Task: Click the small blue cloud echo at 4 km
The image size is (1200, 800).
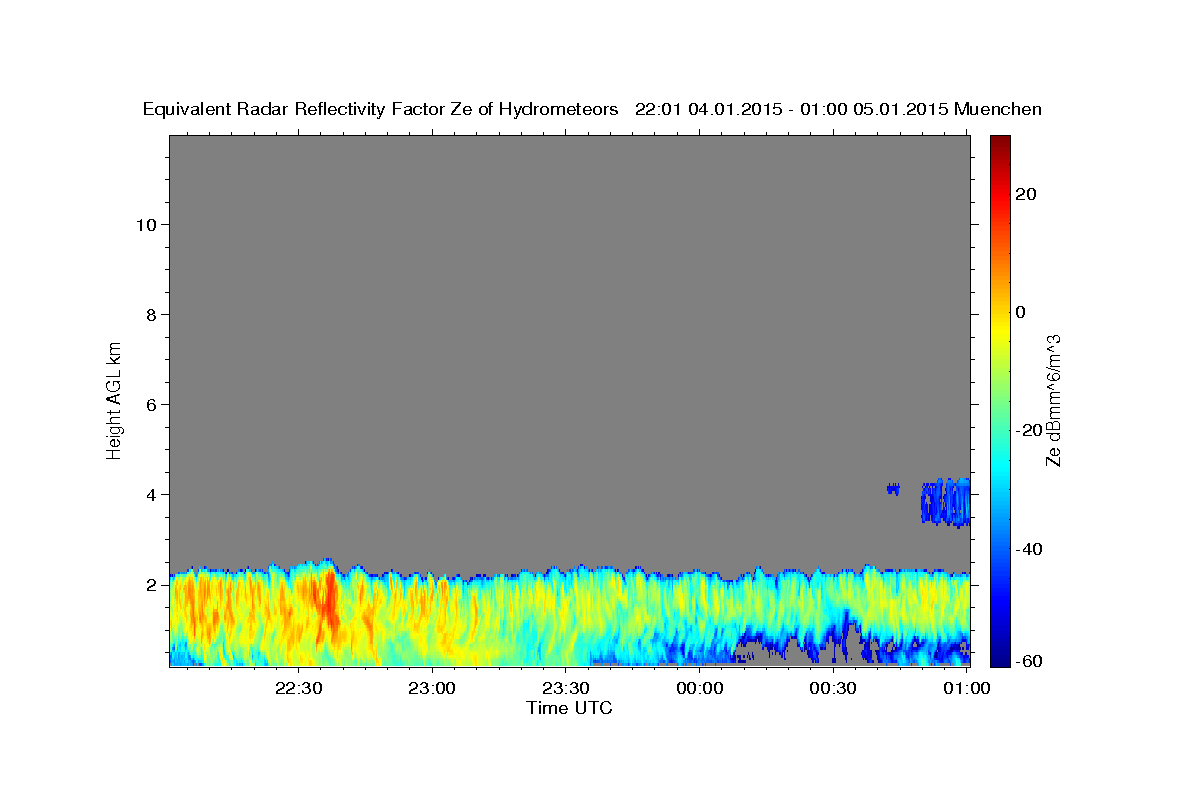Action: click(893, 488)
